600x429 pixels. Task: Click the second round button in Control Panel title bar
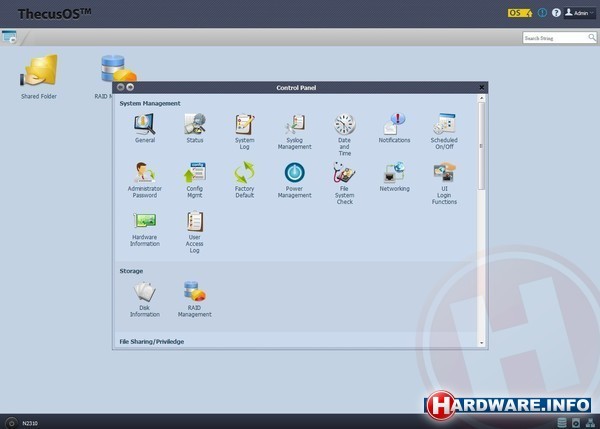click(130, 87)
